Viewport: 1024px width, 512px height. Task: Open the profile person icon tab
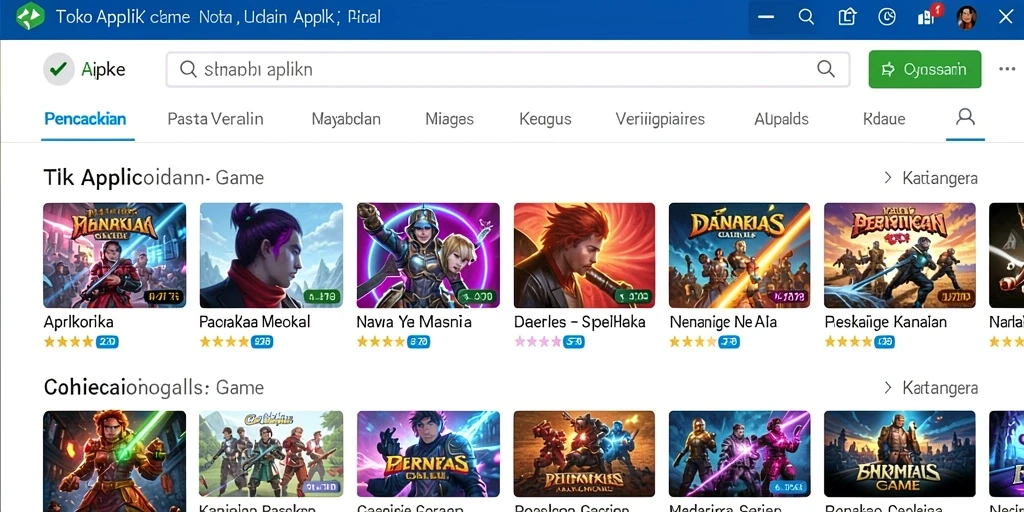tap(965, 118)
